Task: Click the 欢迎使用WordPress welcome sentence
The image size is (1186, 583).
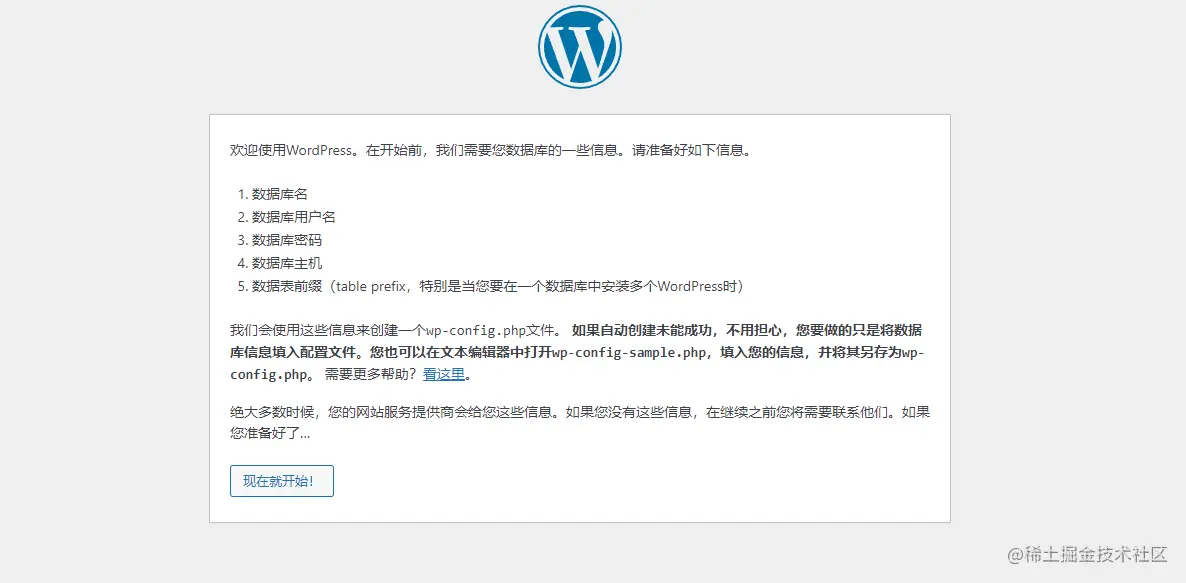Action: [x=490, y=150]
